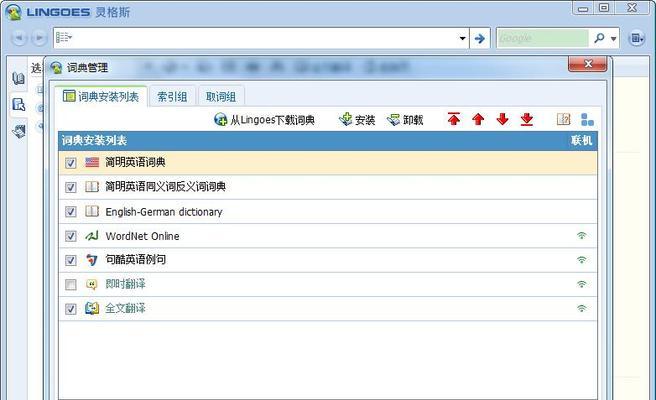Switch to the 索引组 tab
Image resolution: width=656 pixels, height=400 pixels.
(x=172, y=97)
